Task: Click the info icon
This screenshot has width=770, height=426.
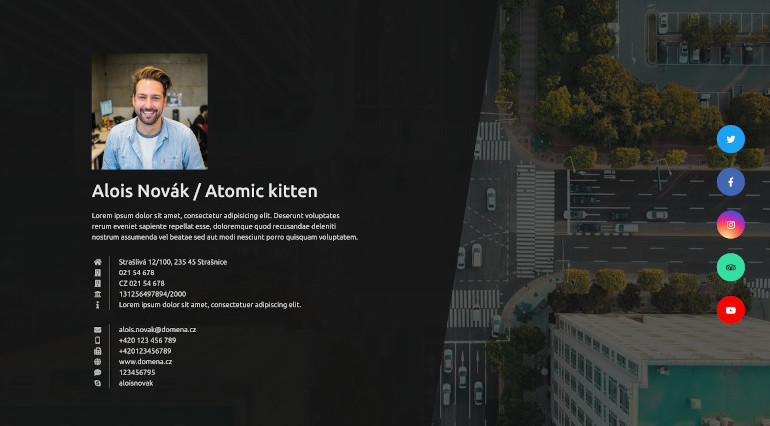Action: pyautogui.click(x=98, y=305)
